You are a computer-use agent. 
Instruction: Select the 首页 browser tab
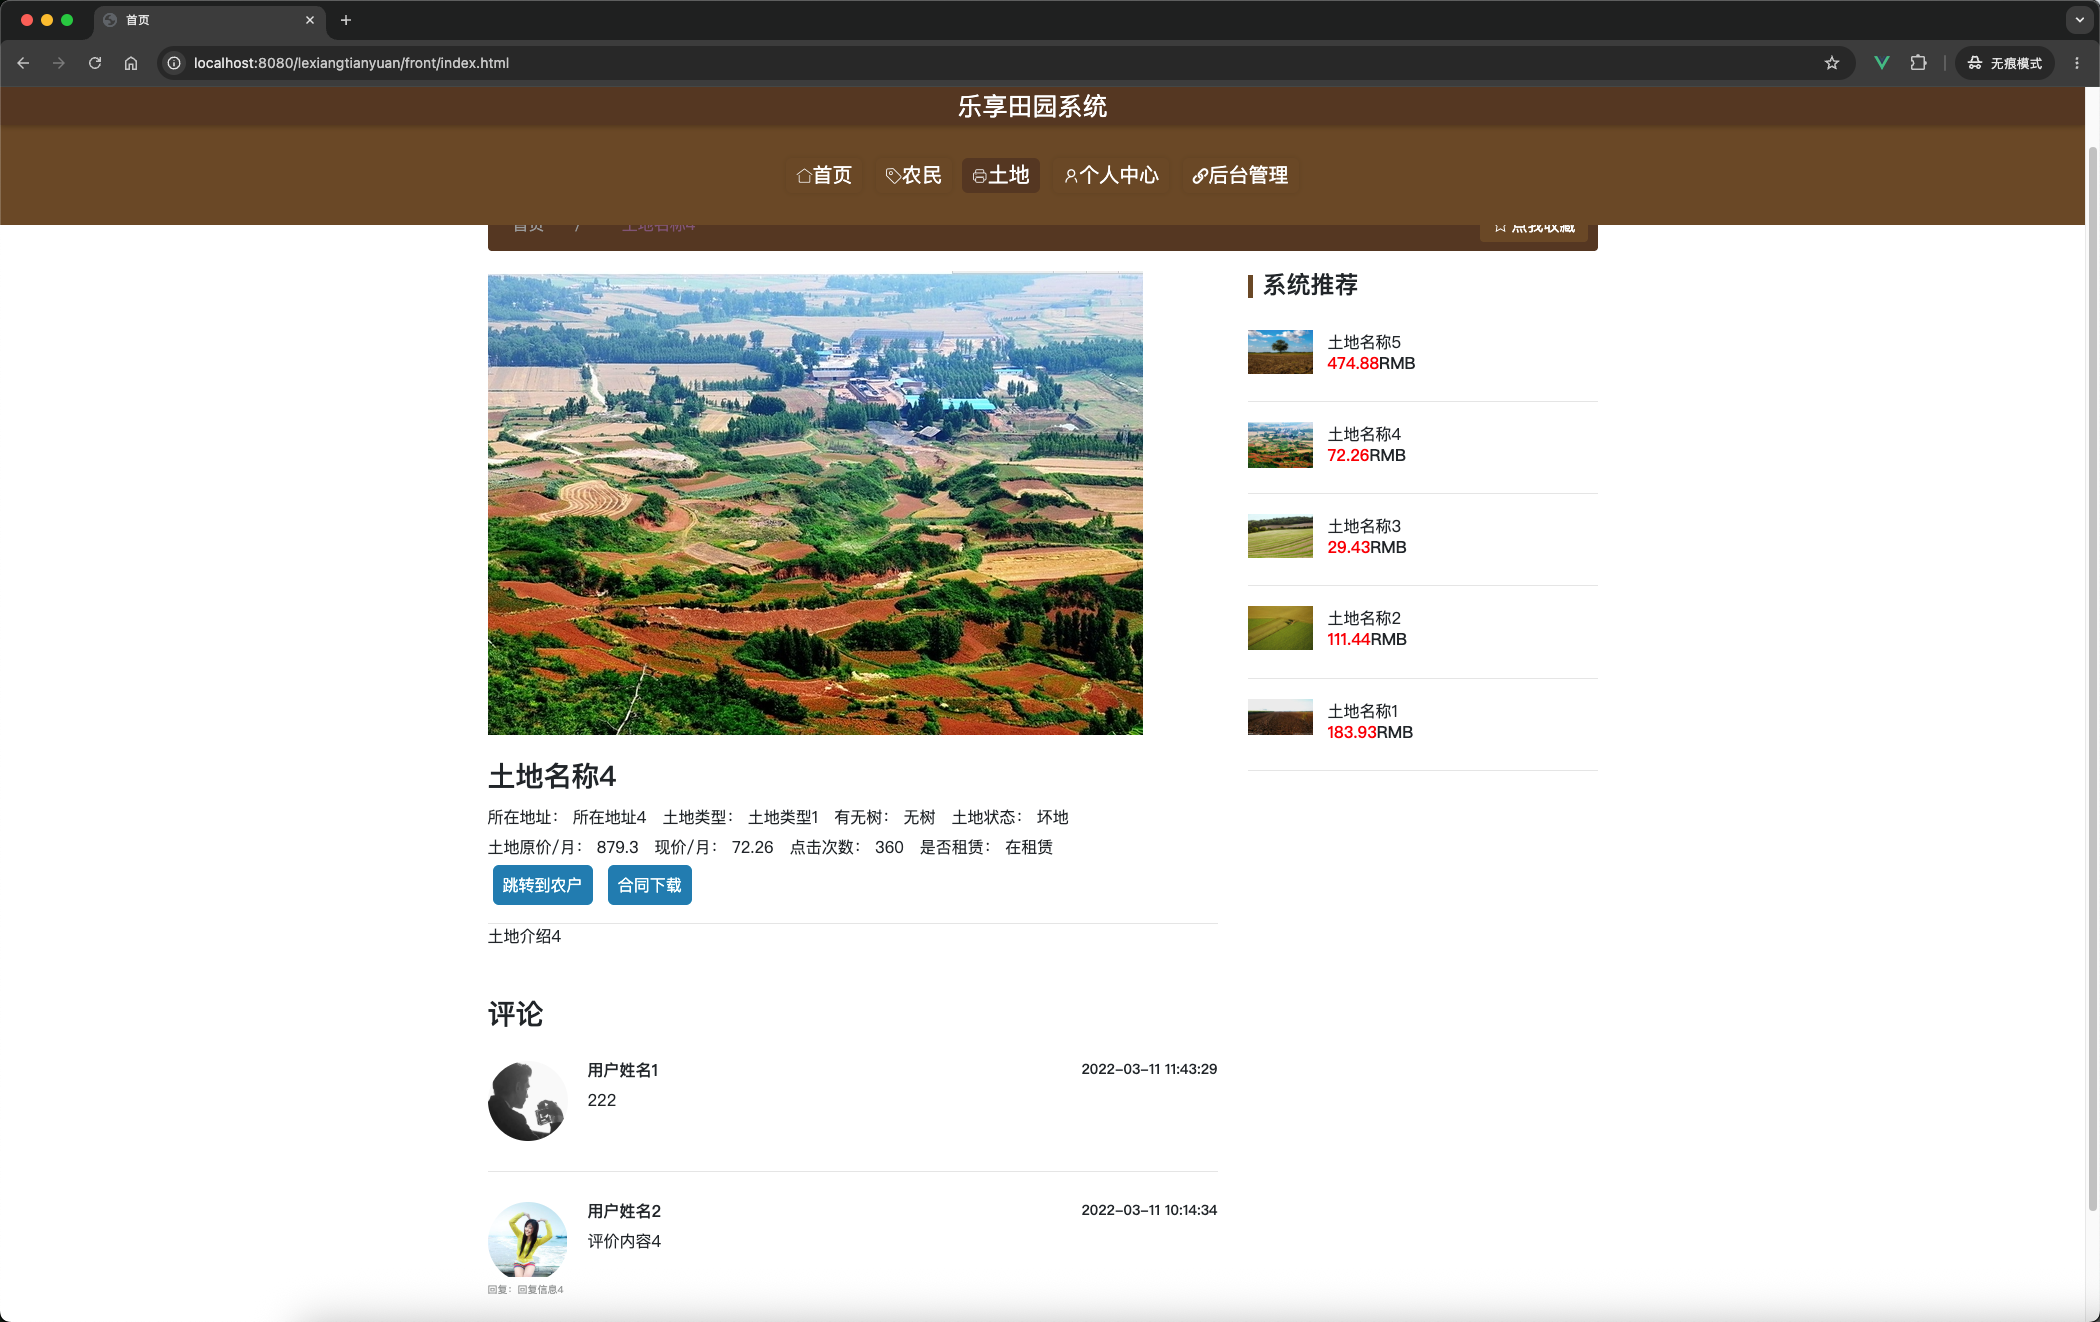coord(208,20)
